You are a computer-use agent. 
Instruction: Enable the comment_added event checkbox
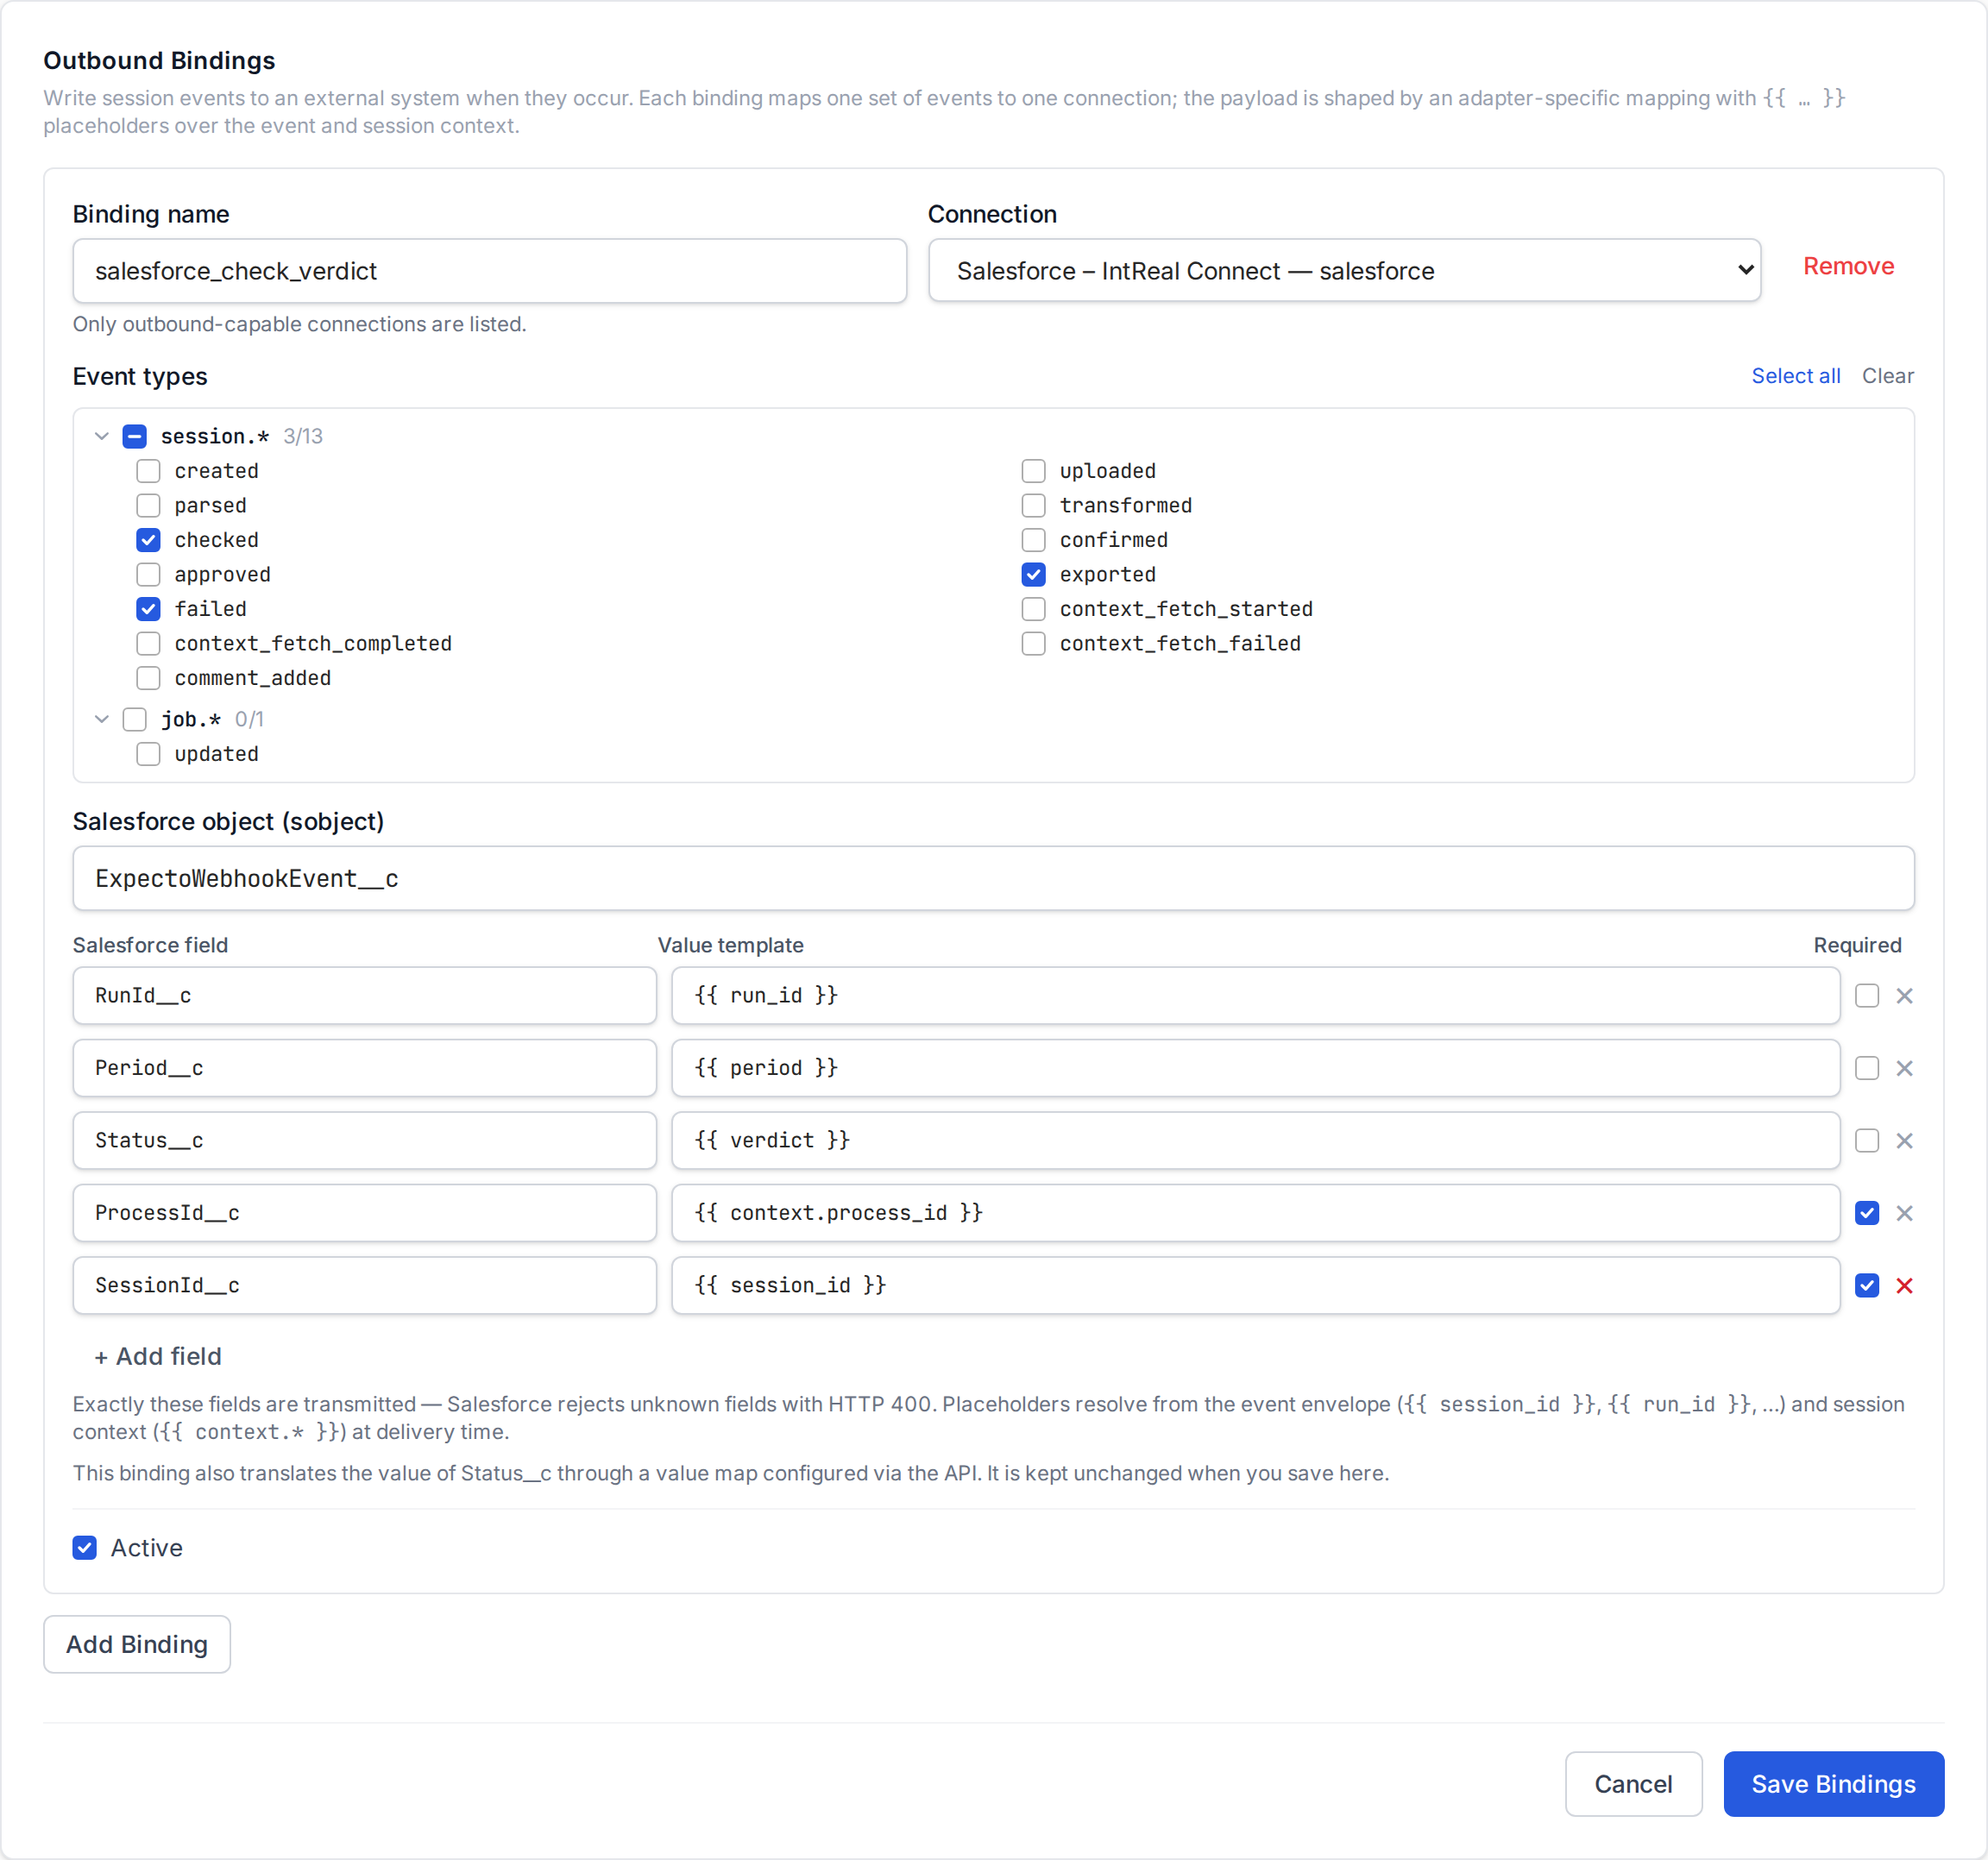coord(148,678)
